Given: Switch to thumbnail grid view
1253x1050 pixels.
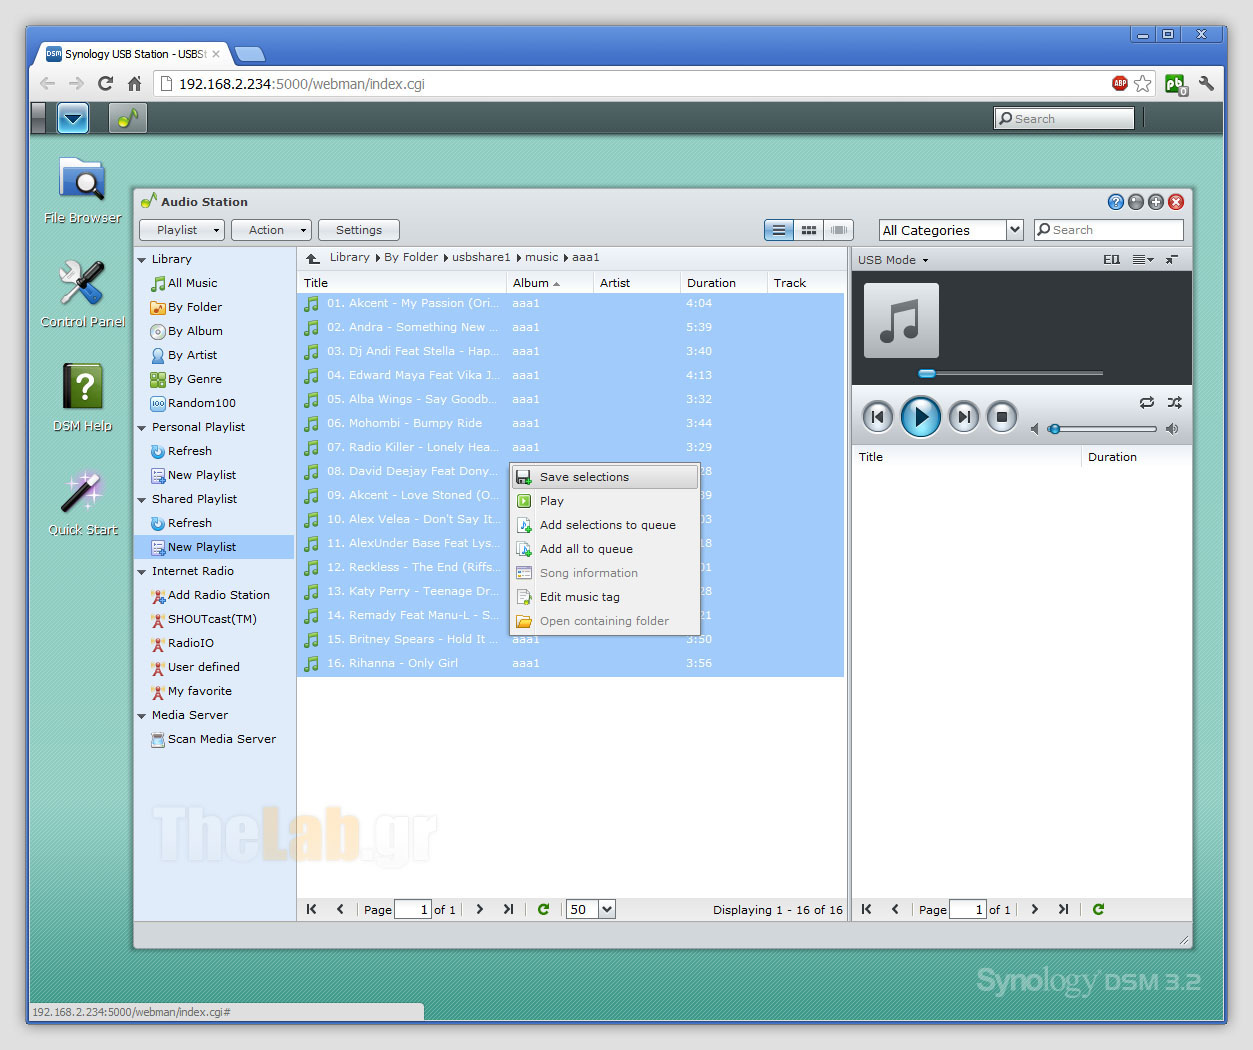Looking at the screenshot, I should [809, 230].
